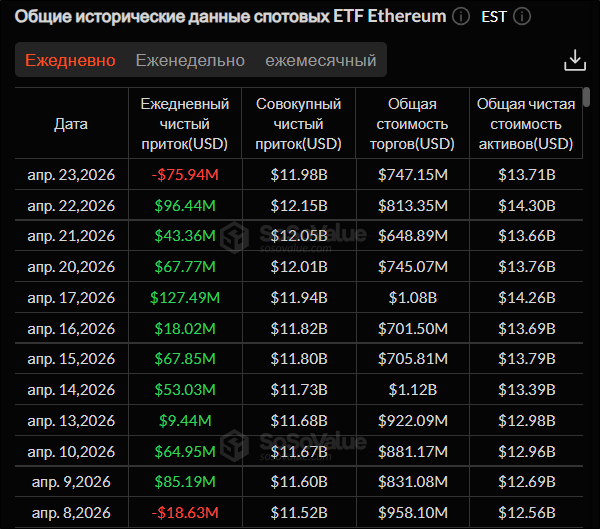Click info icon next to ETF Ethereum title
Screen dimensions: 600x529
point(460,17)
